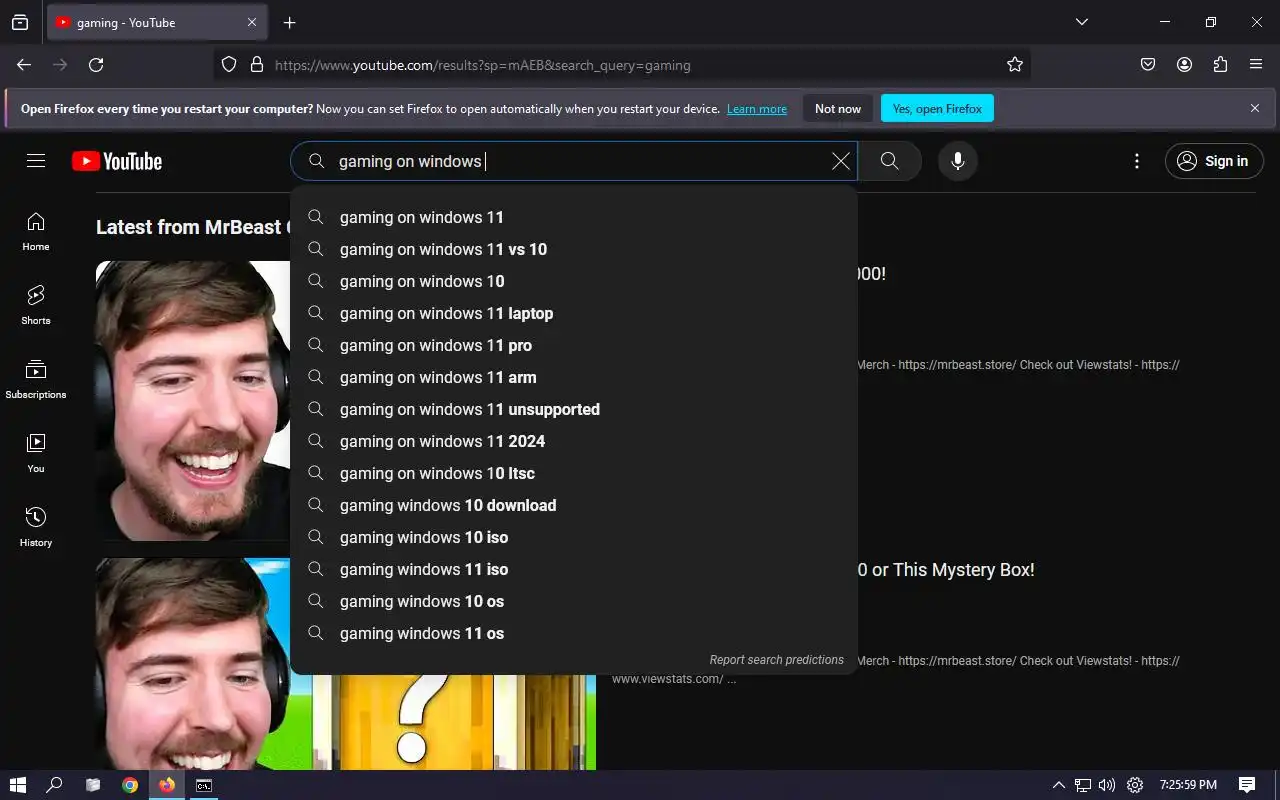Choose suggestion gaming windows 11 os
Viewport: 1280px width, 800px height.
pos(574,633)
